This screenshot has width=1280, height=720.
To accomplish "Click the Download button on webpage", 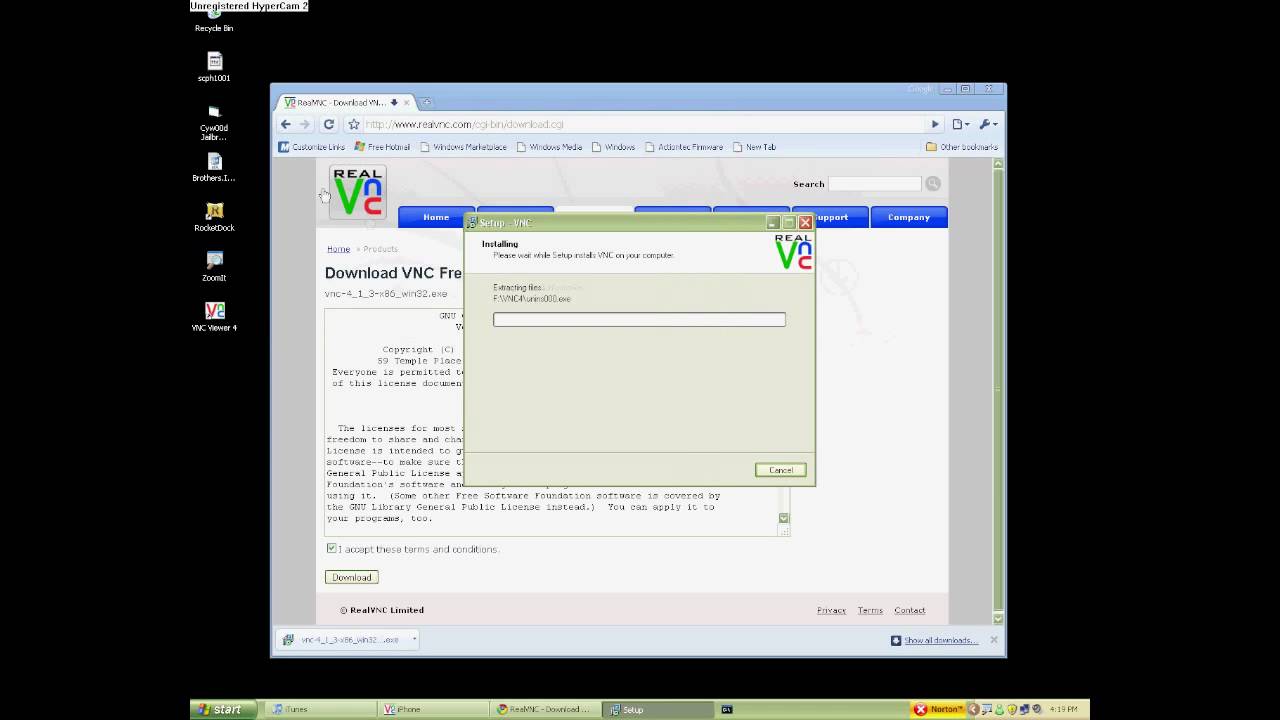I will point(352,577).
